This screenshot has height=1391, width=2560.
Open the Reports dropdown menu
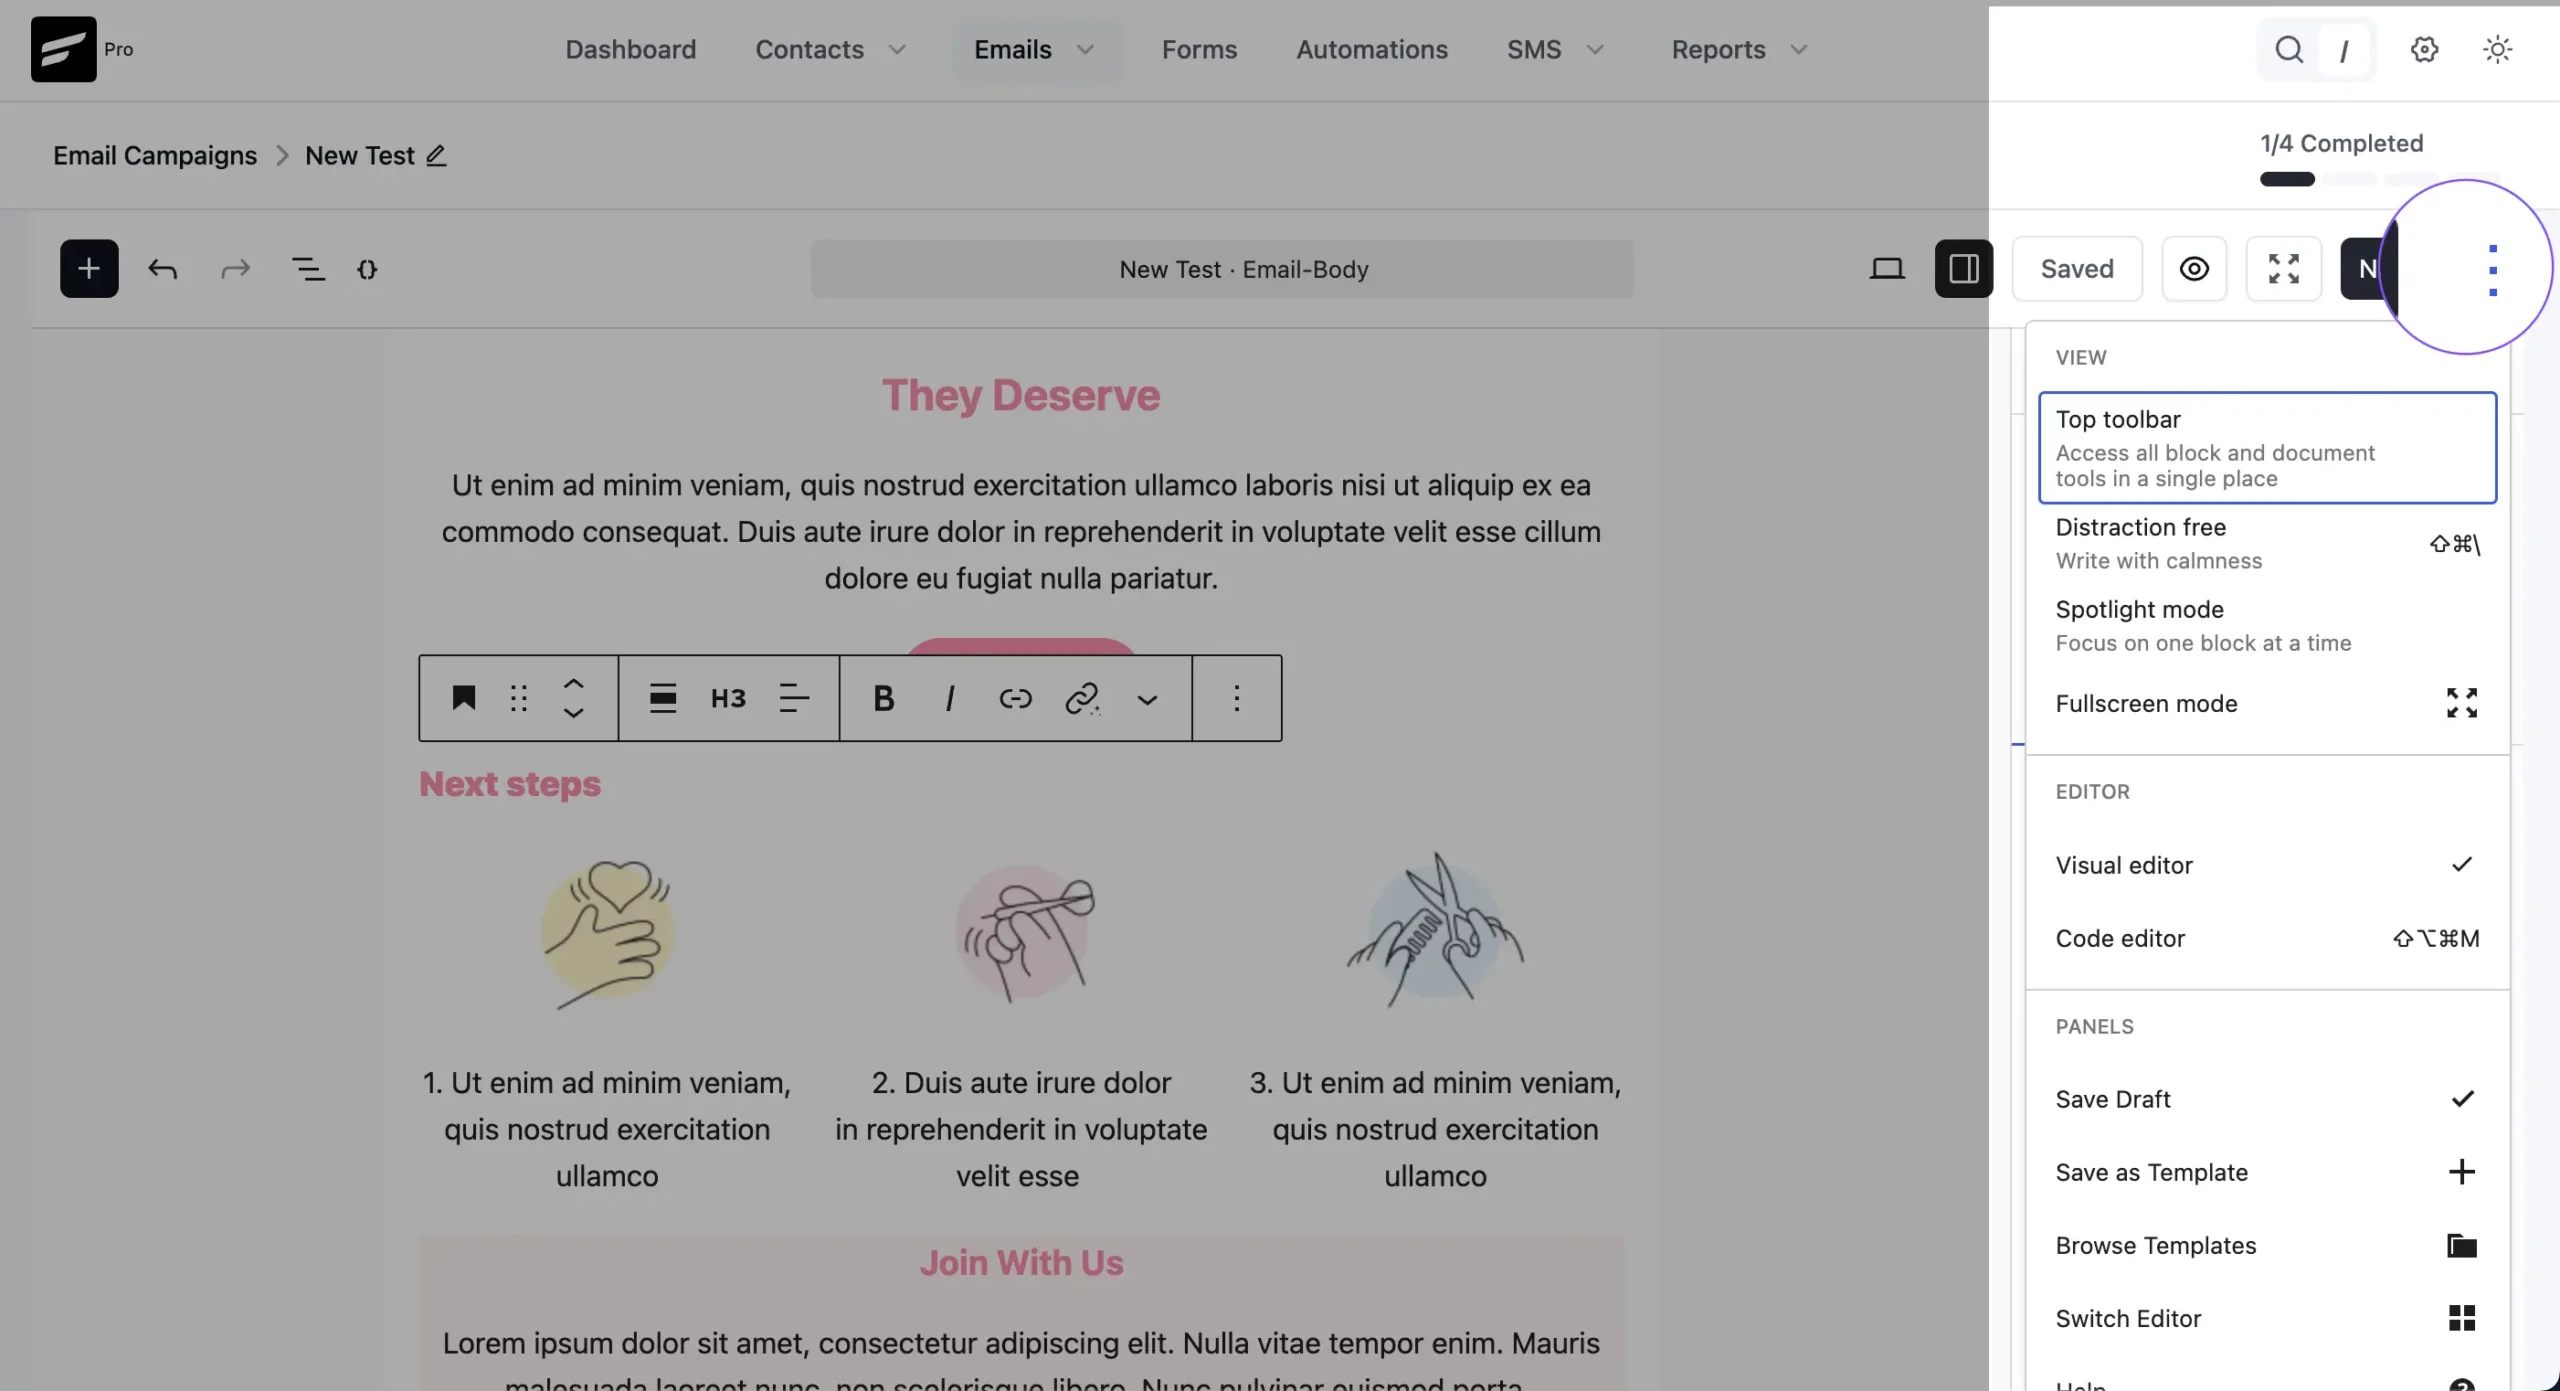1739,49
